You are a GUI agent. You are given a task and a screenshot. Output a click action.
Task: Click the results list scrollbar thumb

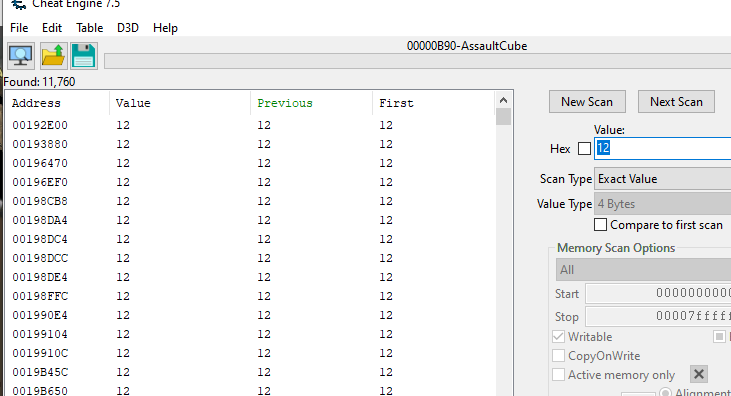click(x=503, y=117)
